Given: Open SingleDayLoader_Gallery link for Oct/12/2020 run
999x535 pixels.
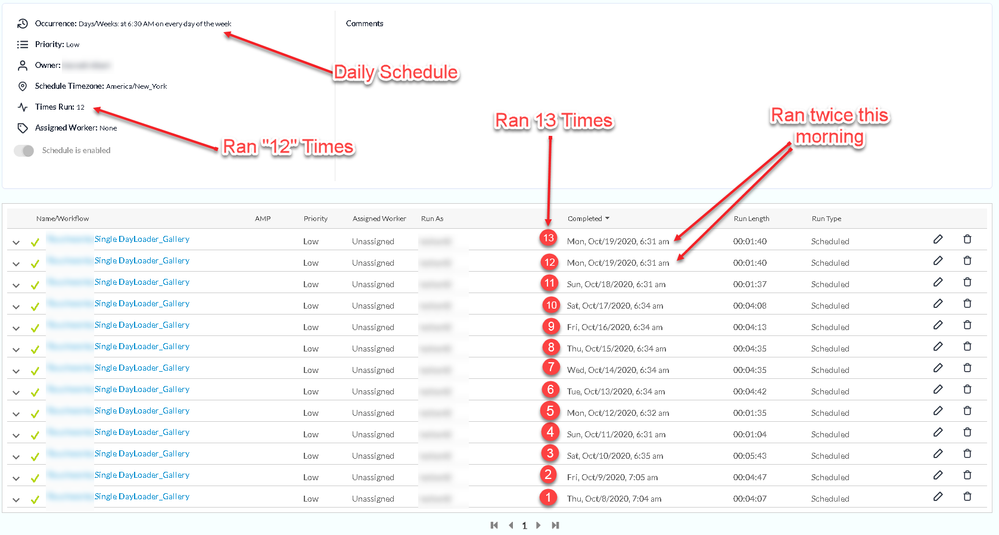Looking at the screenshot, I should pos(142,411).
